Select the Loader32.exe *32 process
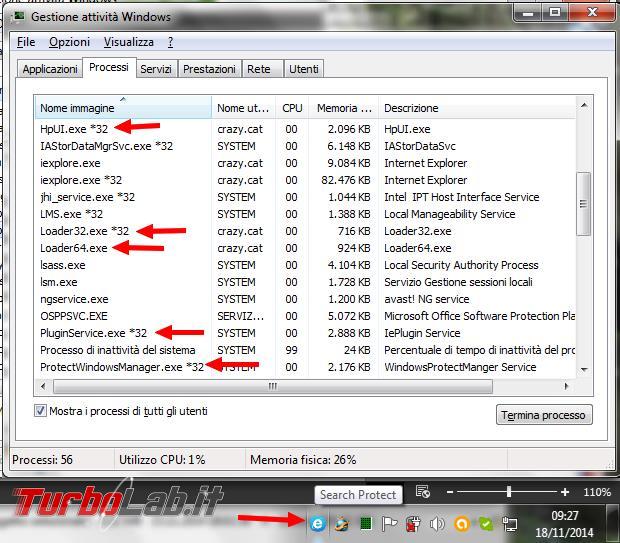The height and width of the screenshot is (543, 620). [305, 231]
